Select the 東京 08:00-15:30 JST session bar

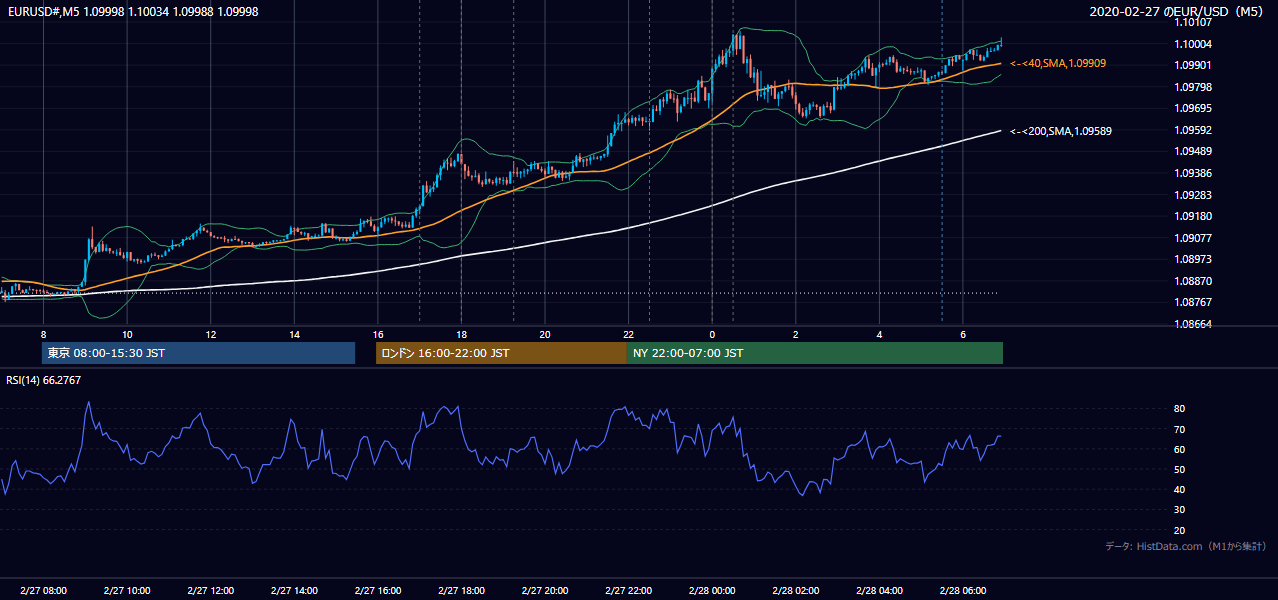tap(198, 353)
